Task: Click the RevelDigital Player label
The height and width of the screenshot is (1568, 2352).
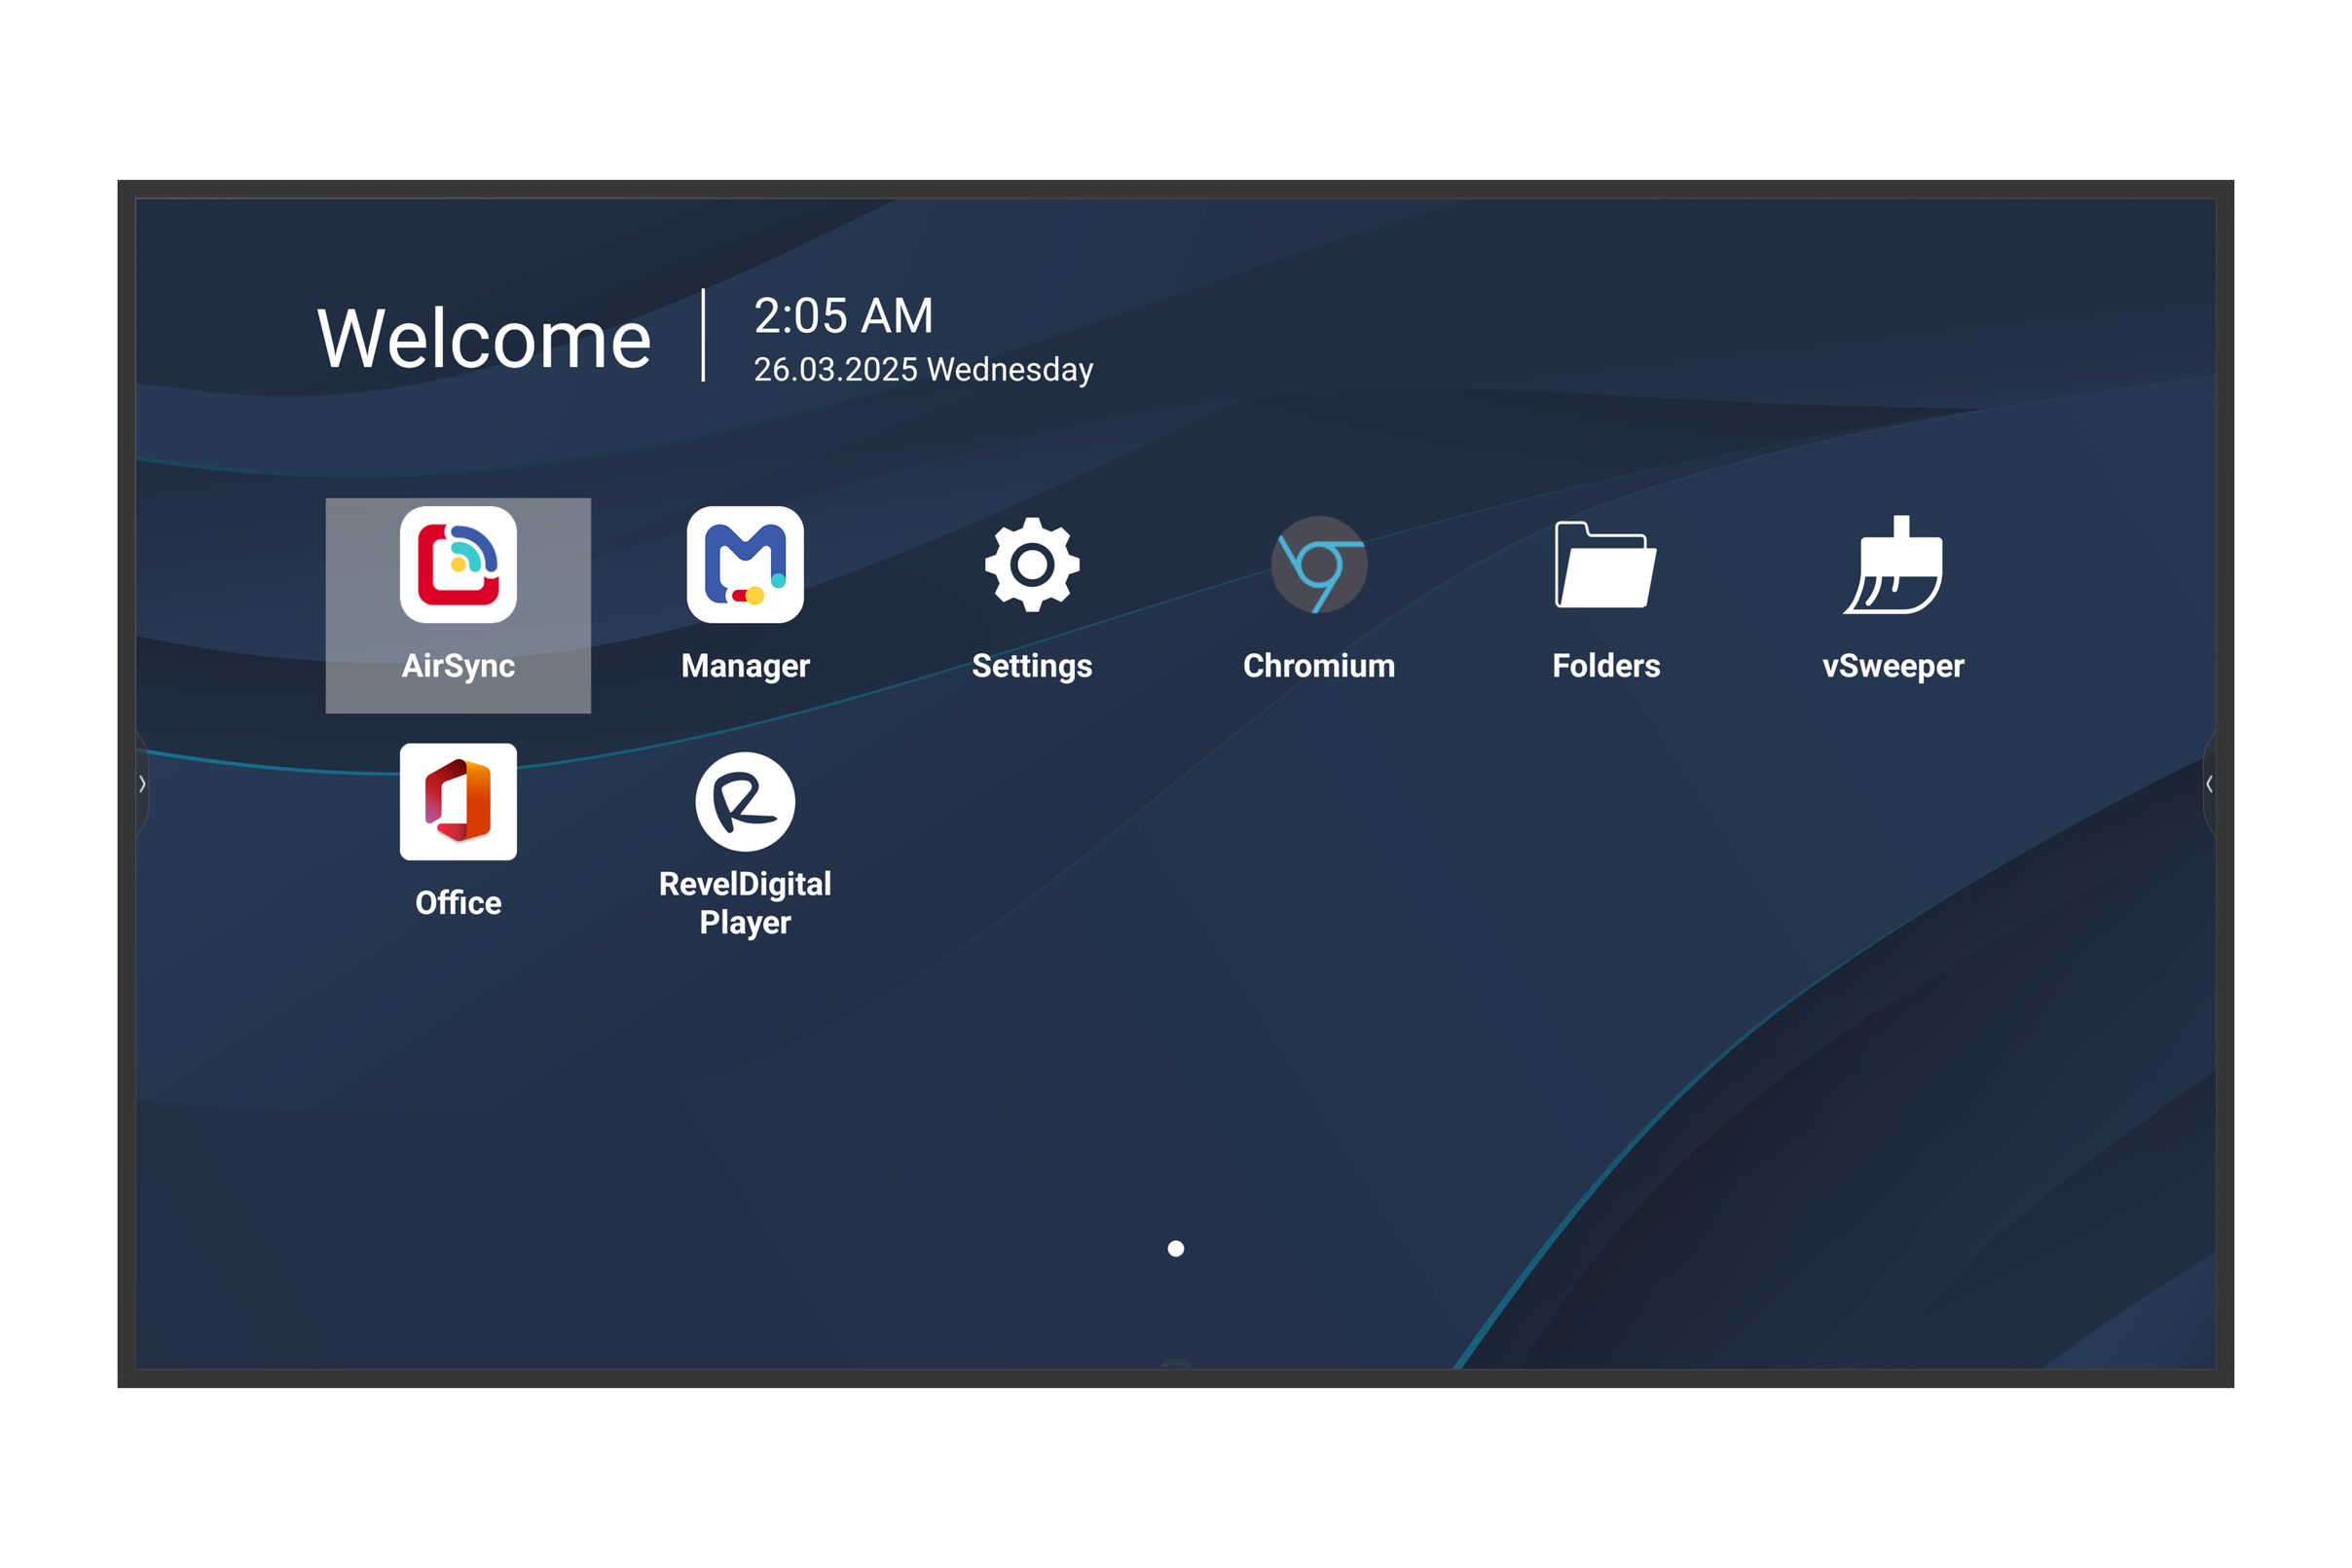Action: coord(745,903)
